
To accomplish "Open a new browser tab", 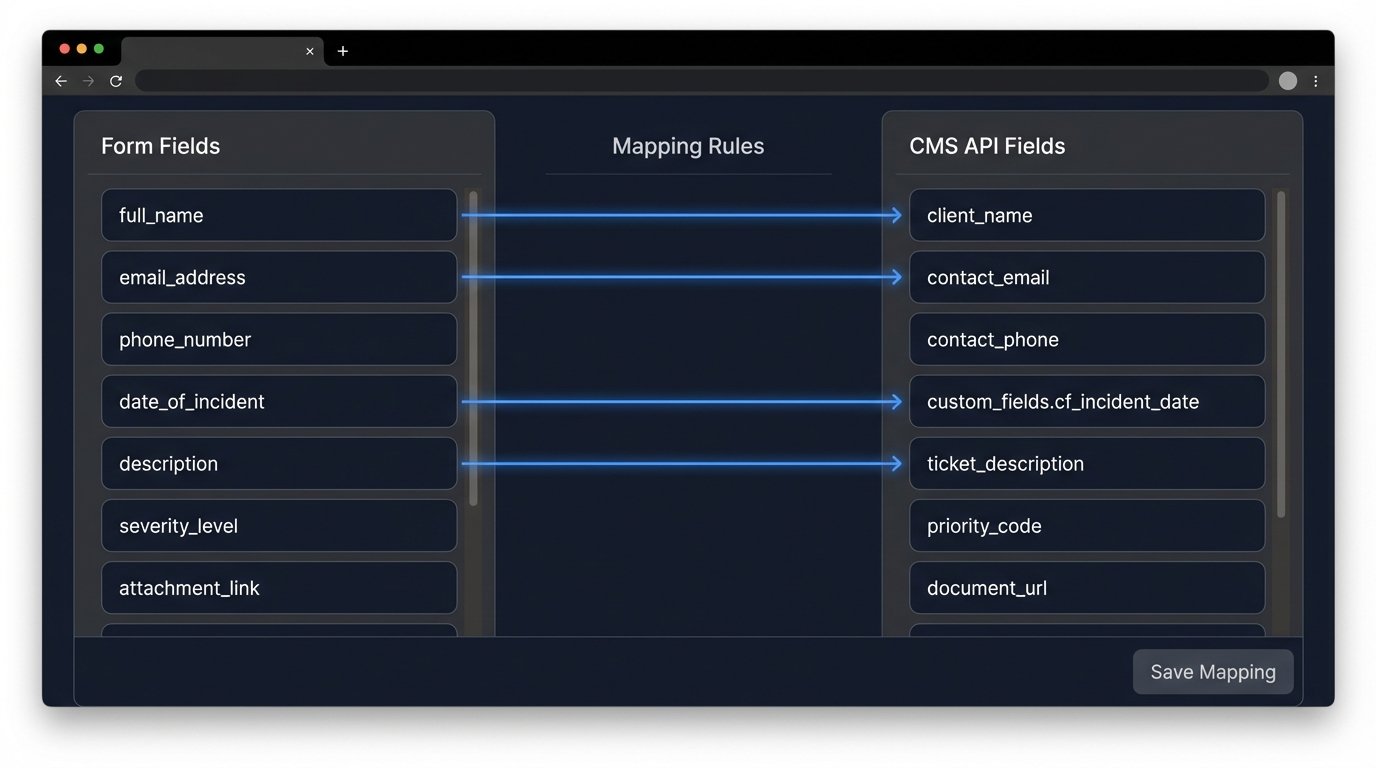I will [x=343, y=51].
